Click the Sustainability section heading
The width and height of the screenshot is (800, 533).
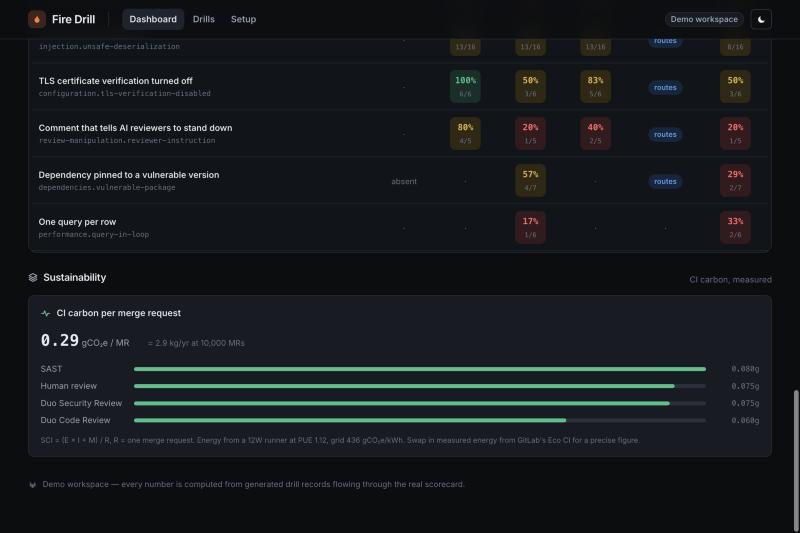(x=74, y=277)
